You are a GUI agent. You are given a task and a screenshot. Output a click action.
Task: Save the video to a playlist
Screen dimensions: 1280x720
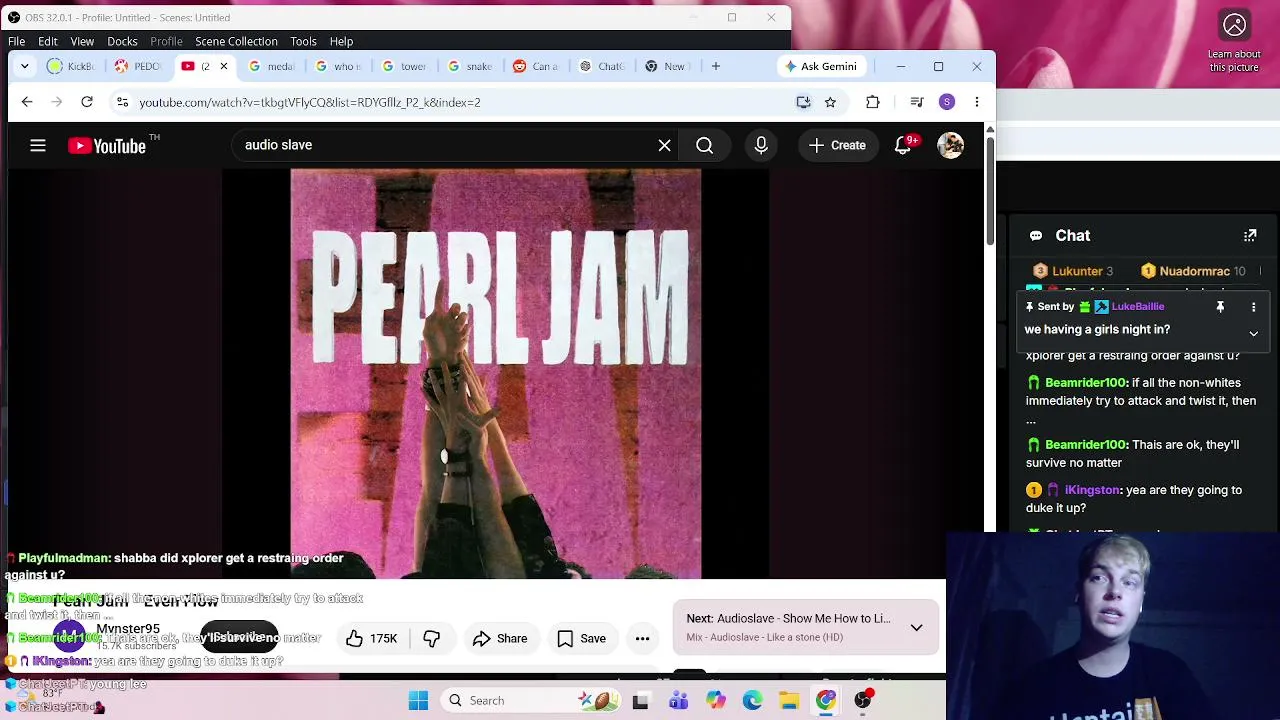[x=581, y=638]
